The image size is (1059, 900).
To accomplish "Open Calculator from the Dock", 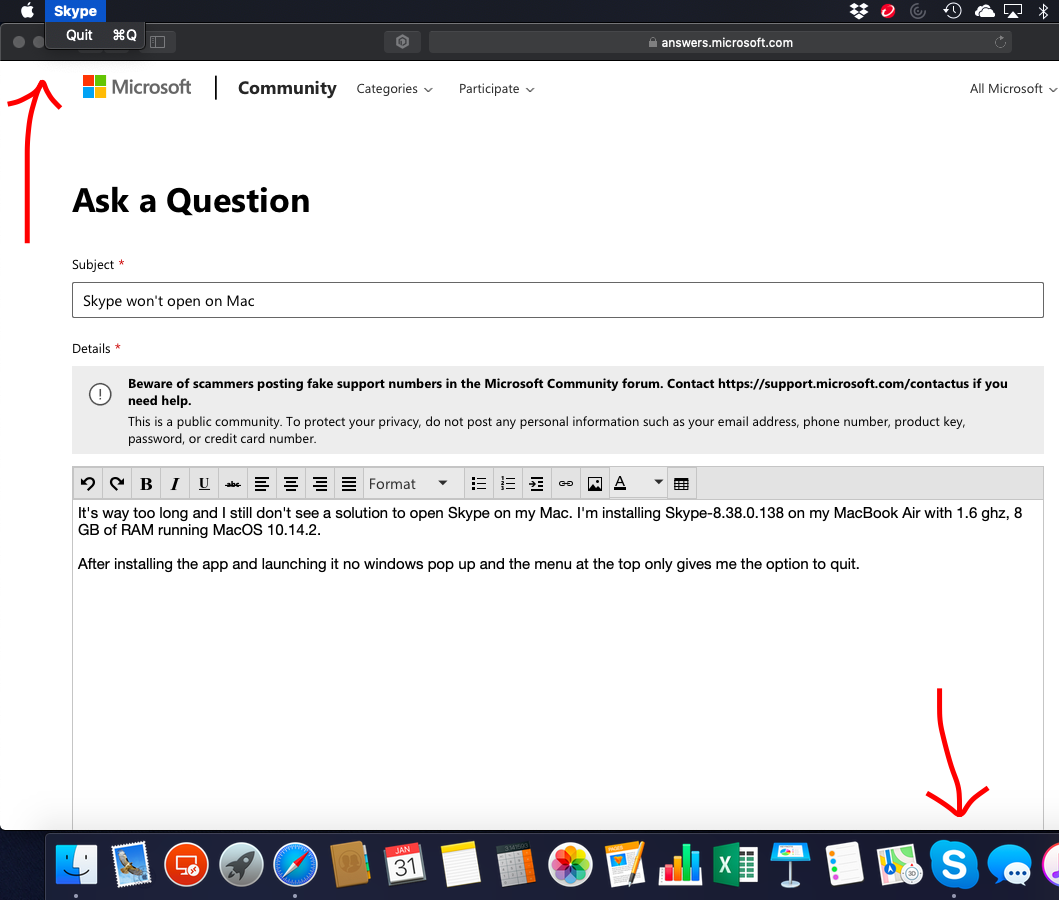I will coord(515,864).
